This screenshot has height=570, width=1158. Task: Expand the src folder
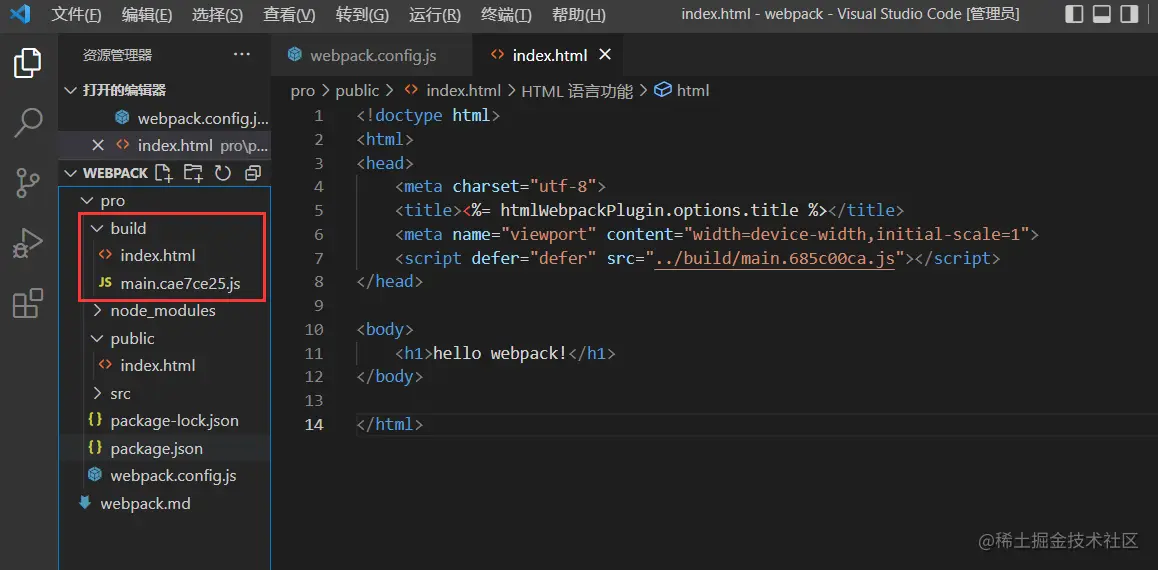pos(96,394)
